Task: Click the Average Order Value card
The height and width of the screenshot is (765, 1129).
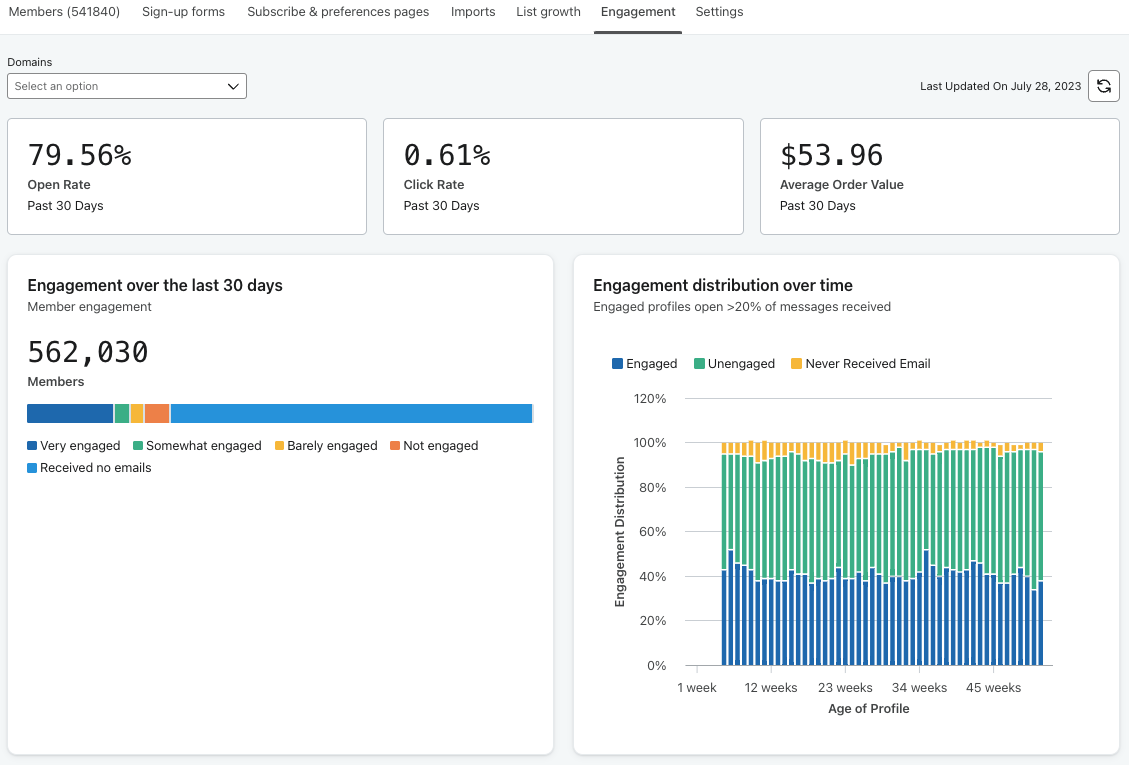Action: pyautogui.click(x=939, y=177)
